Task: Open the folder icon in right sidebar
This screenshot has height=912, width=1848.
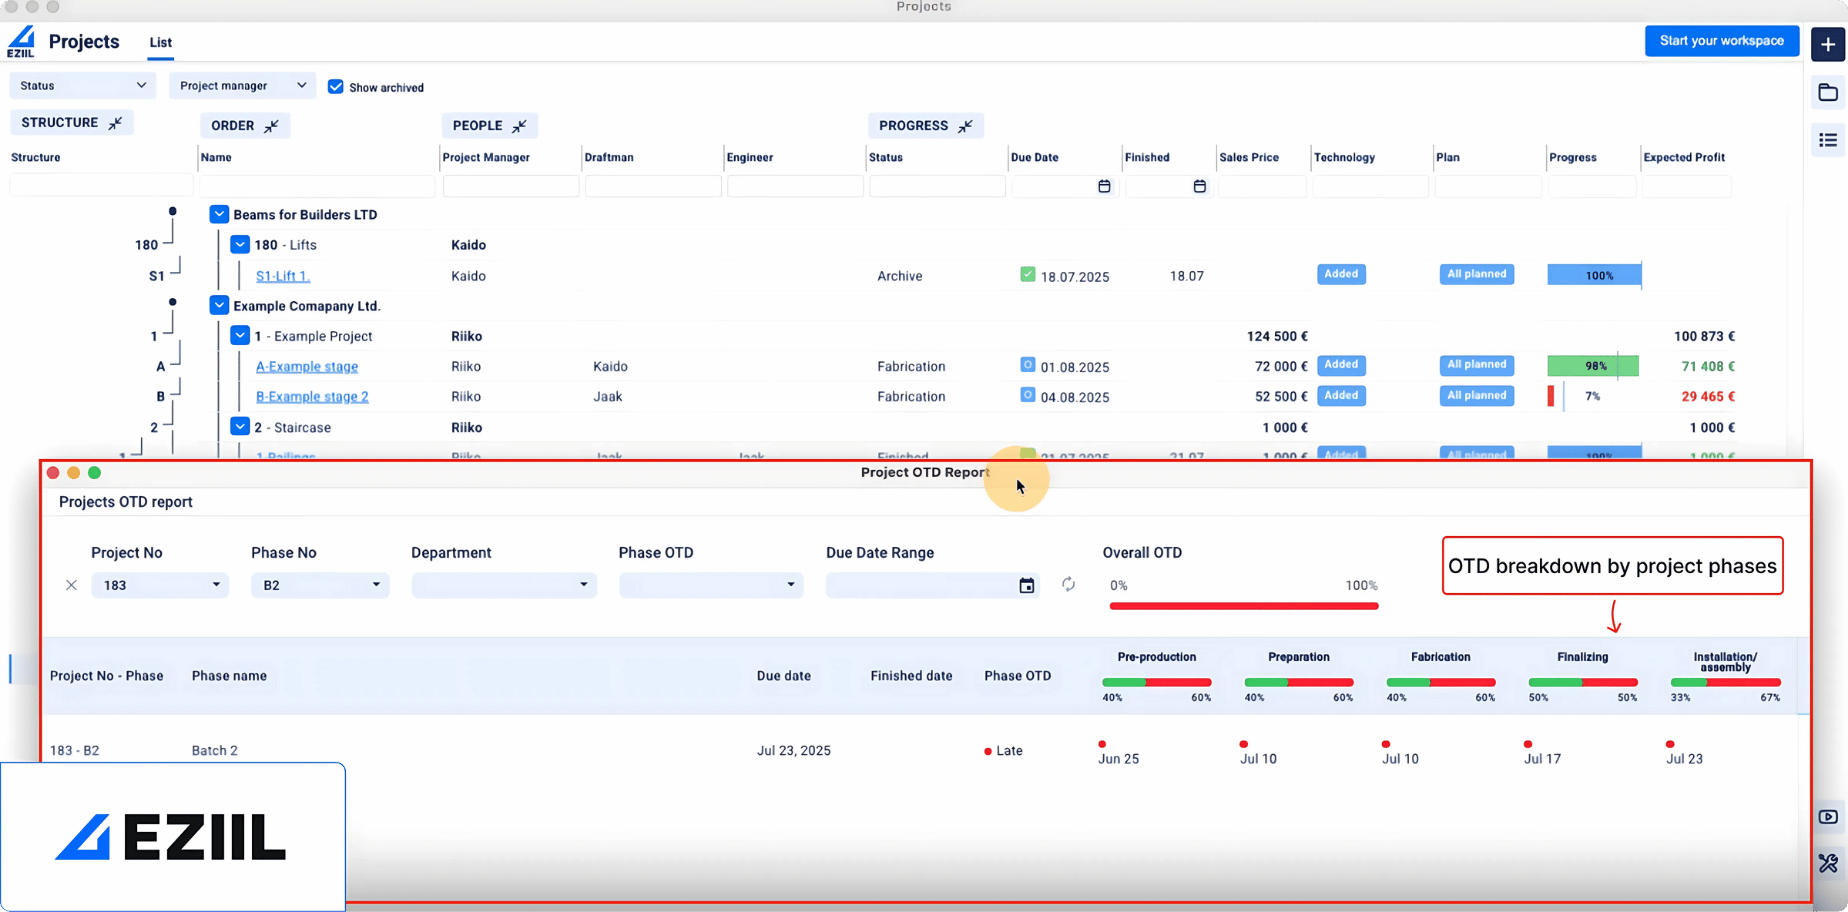Action: 1828,93
